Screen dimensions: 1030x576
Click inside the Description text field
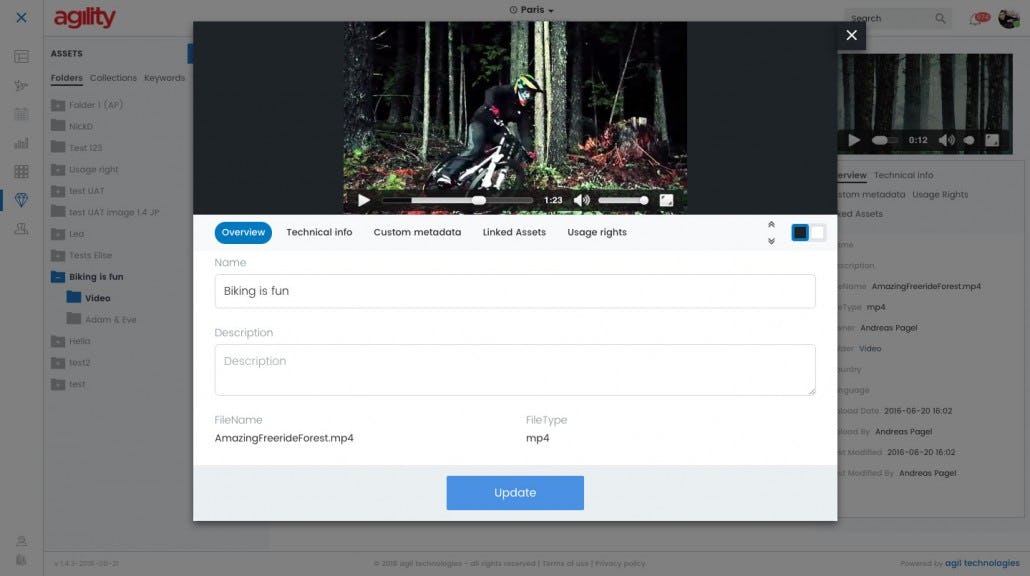click(x=514, y=368)
